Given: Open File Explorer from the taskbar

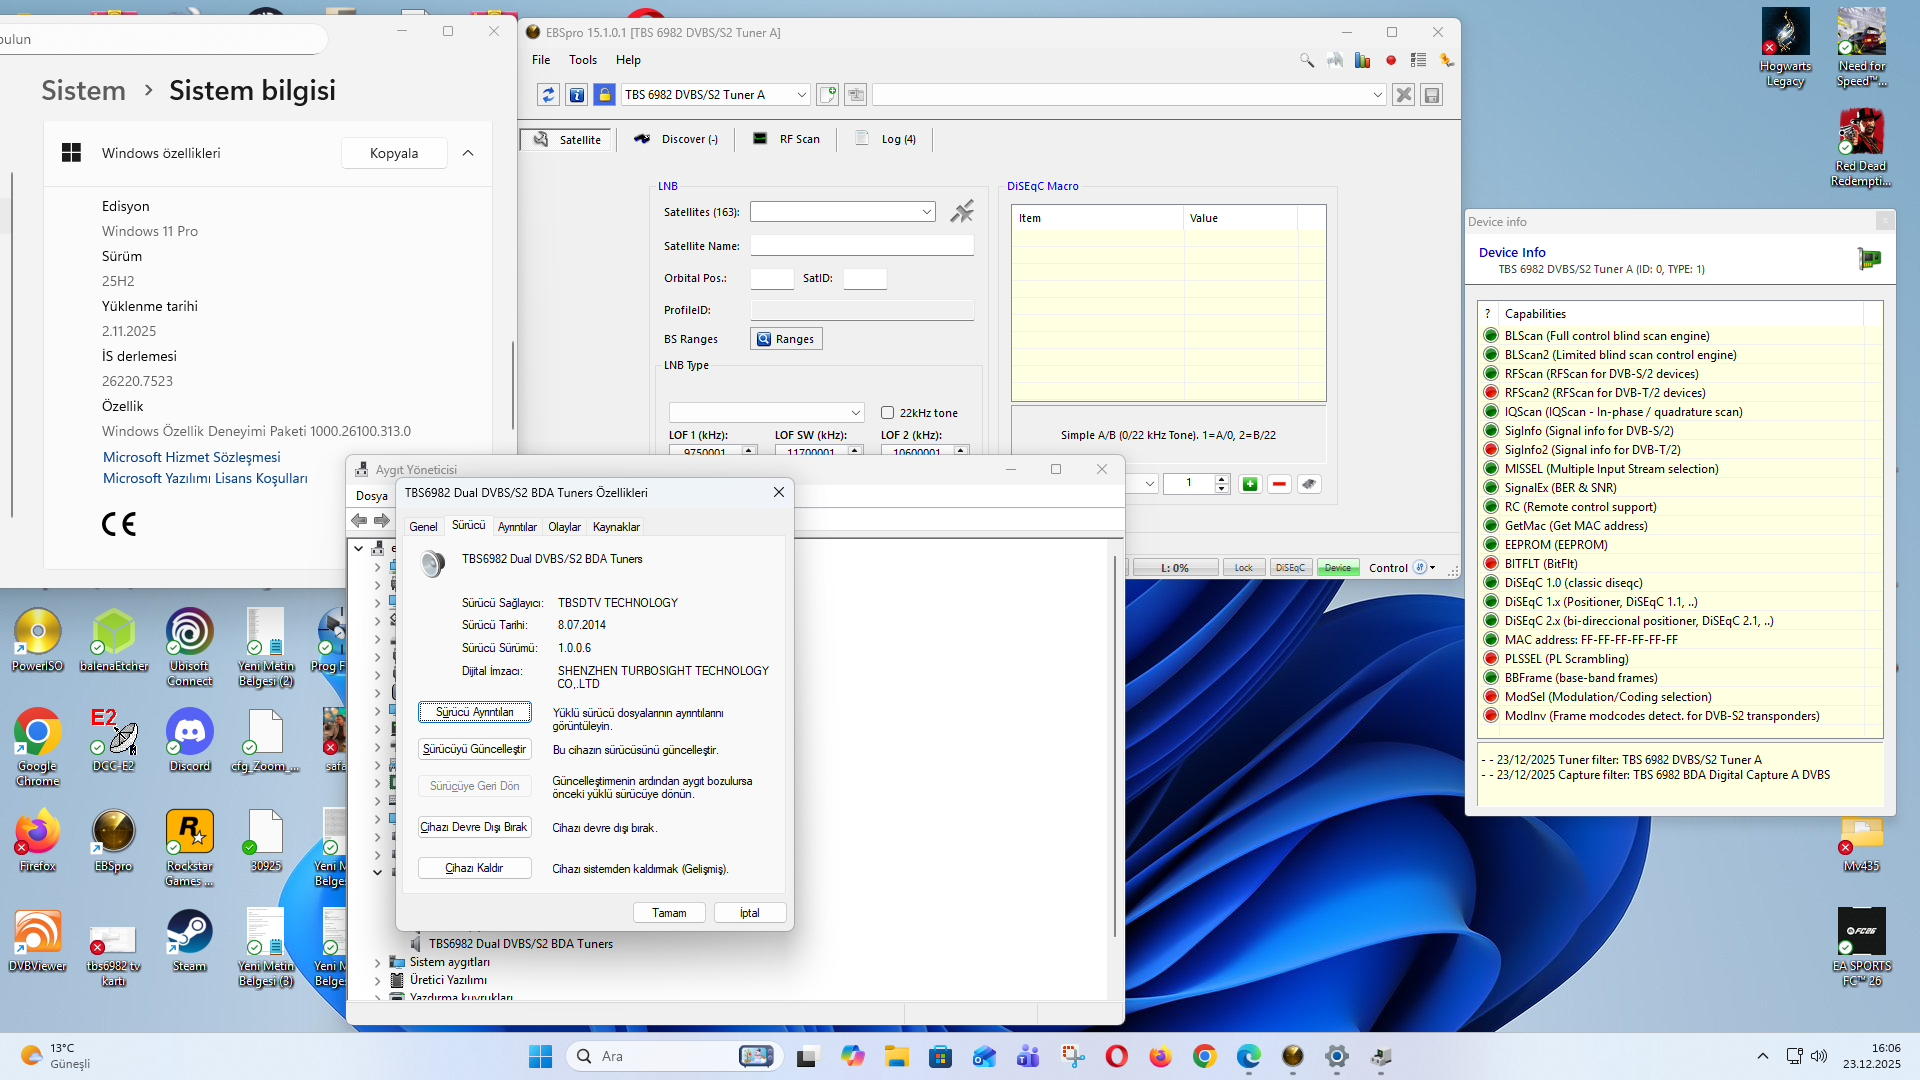Looking at the screenshot, I should [896, 1056].
